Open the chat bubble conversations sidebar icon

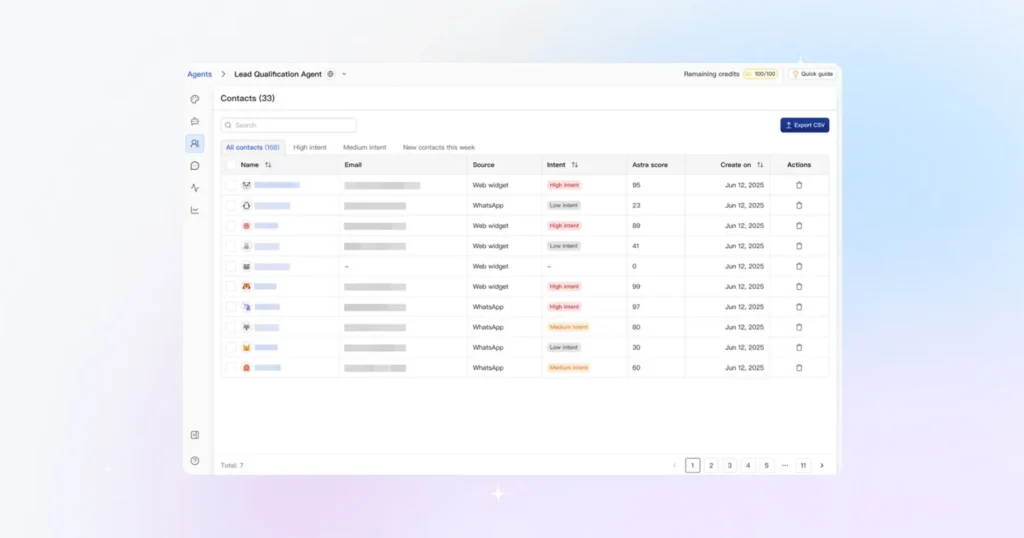[x=195, y=166]
